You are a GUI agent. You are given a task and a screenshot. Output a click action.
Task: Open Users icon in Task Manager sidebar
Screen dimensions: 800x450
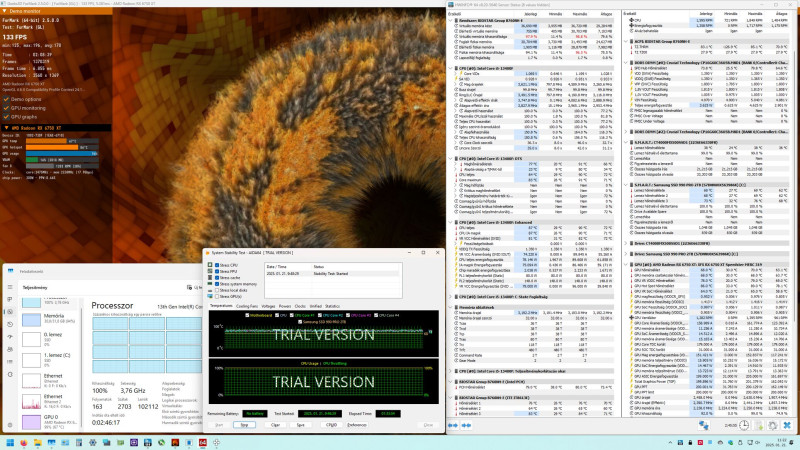tap(10, 349)
